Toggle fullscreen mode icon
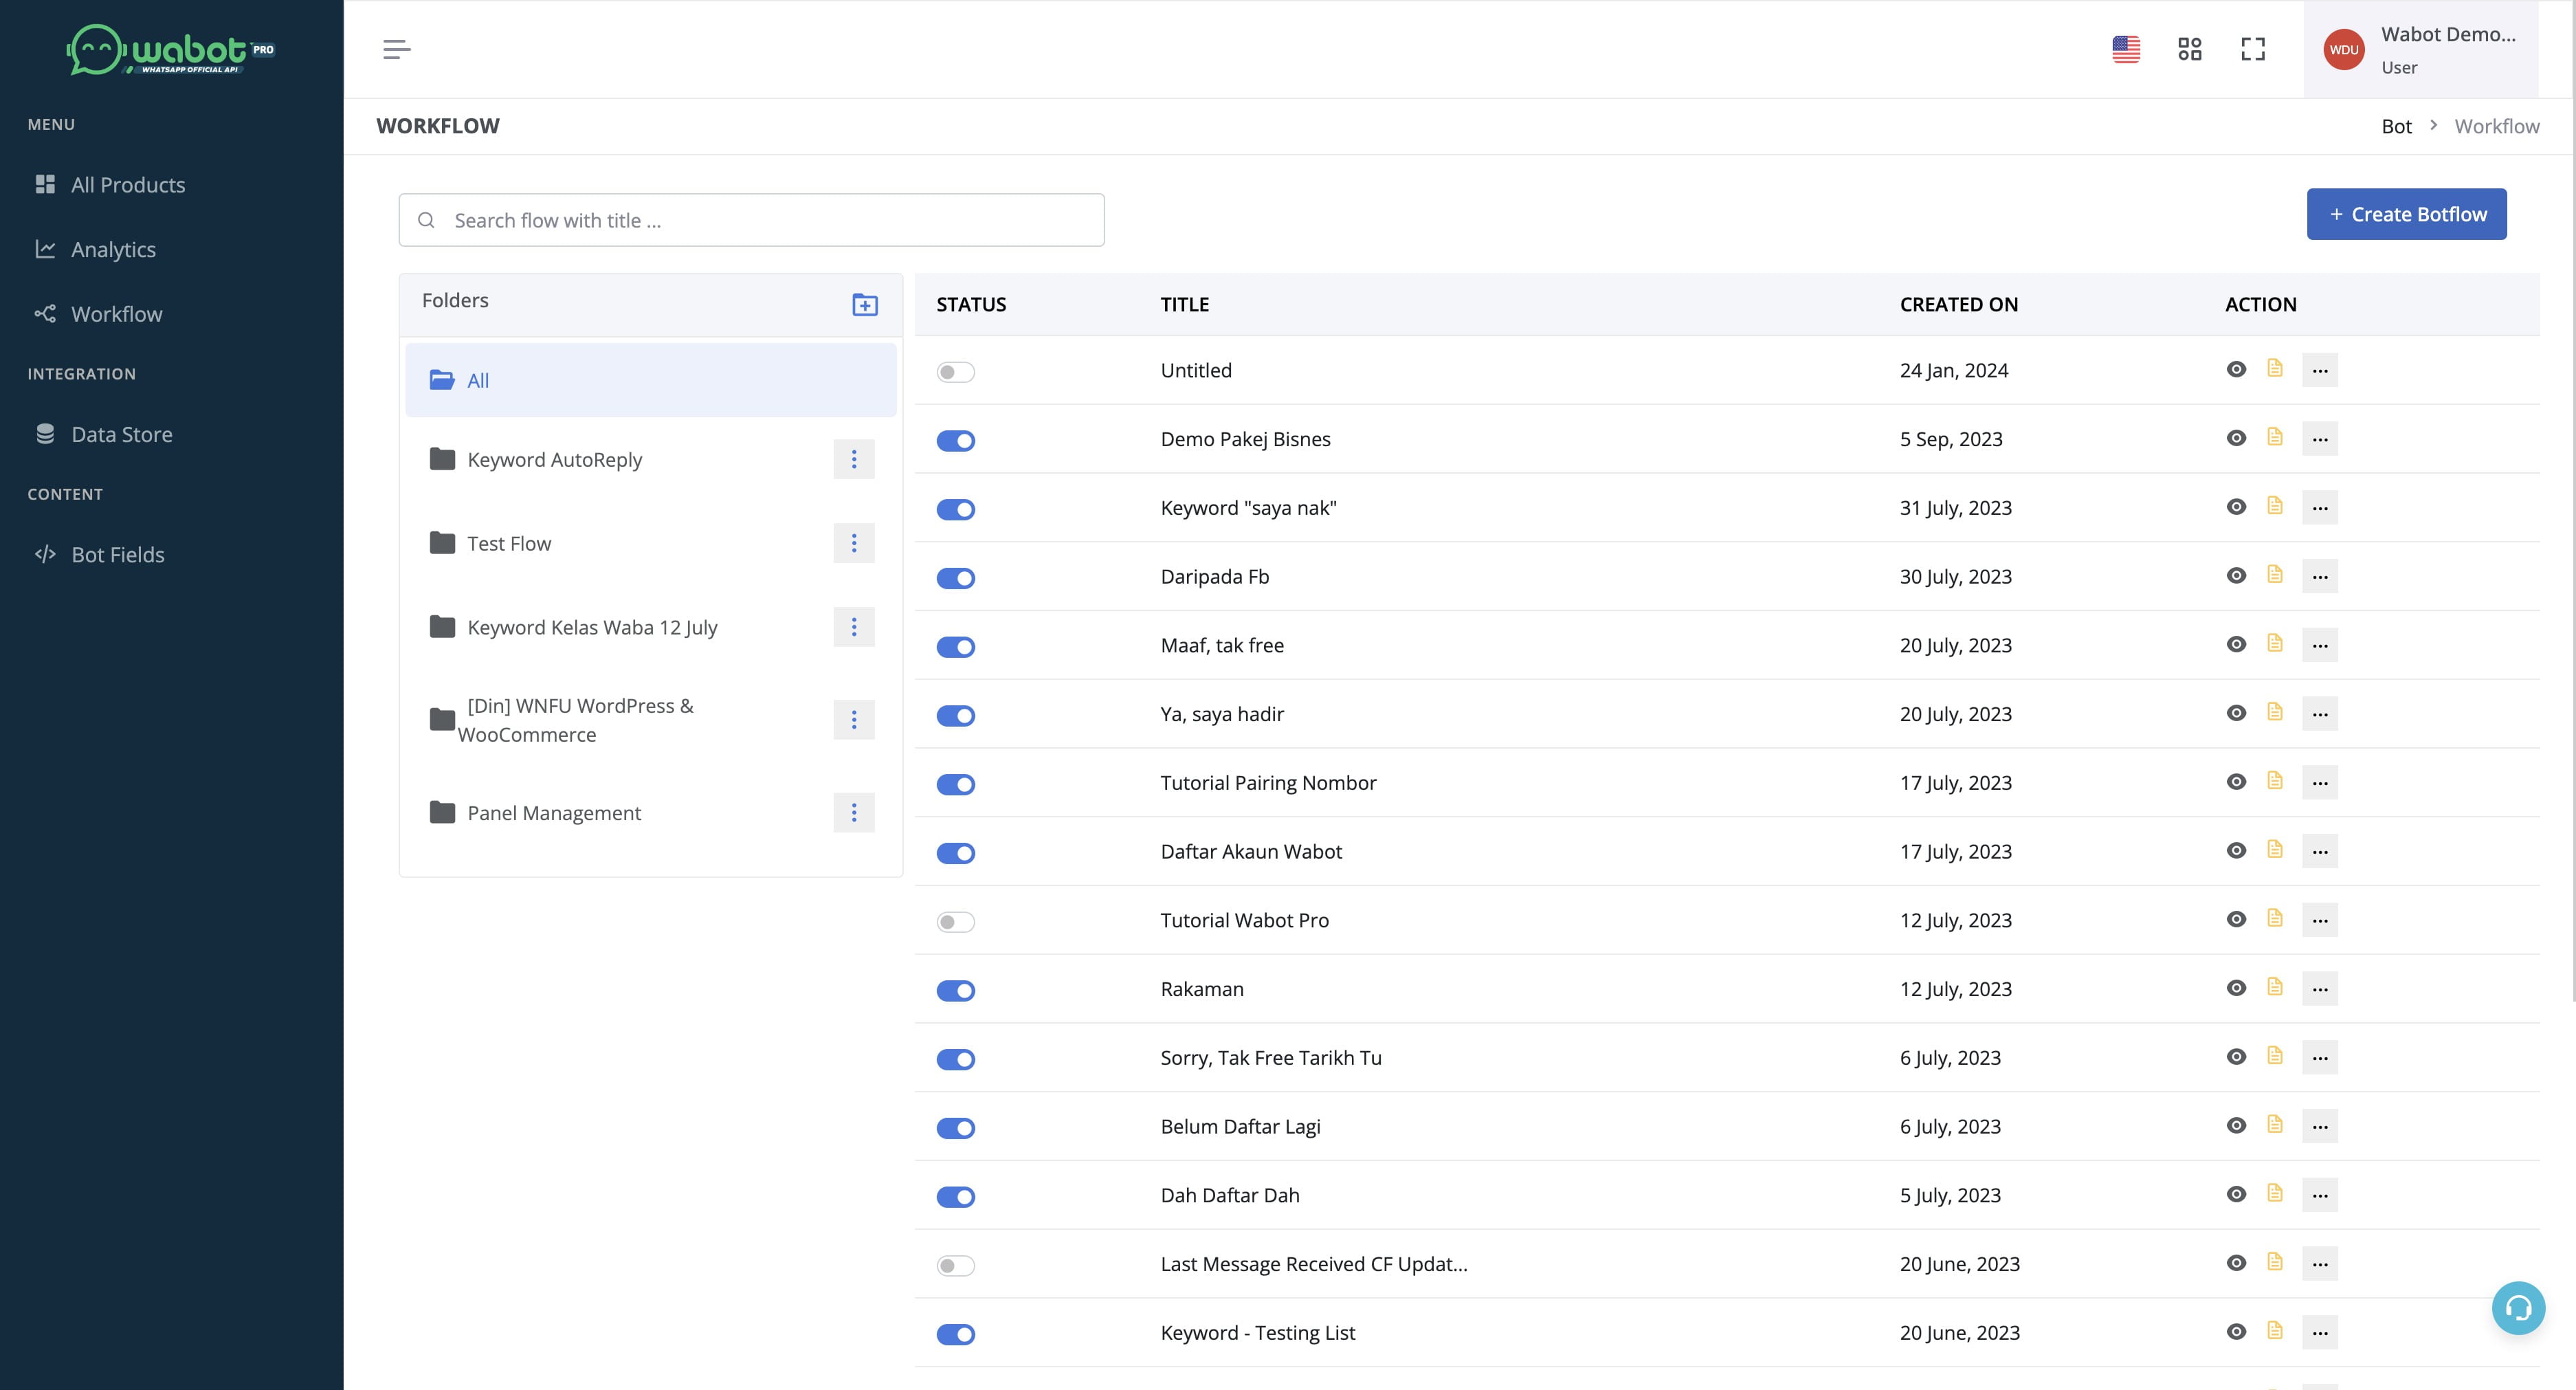This screenshot has width=2576, height=1390. point(2253,49)
